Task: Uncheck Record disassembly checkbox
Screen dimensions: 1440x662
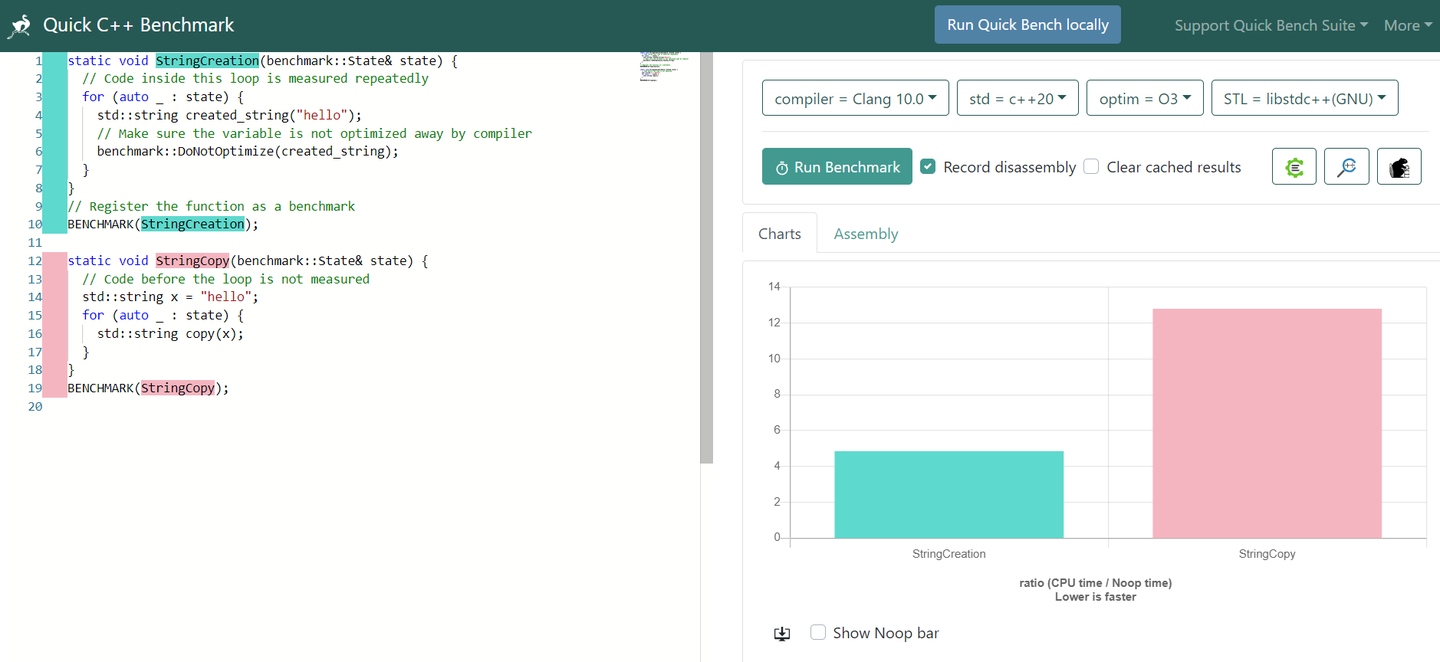Action: tap(928, 167)
